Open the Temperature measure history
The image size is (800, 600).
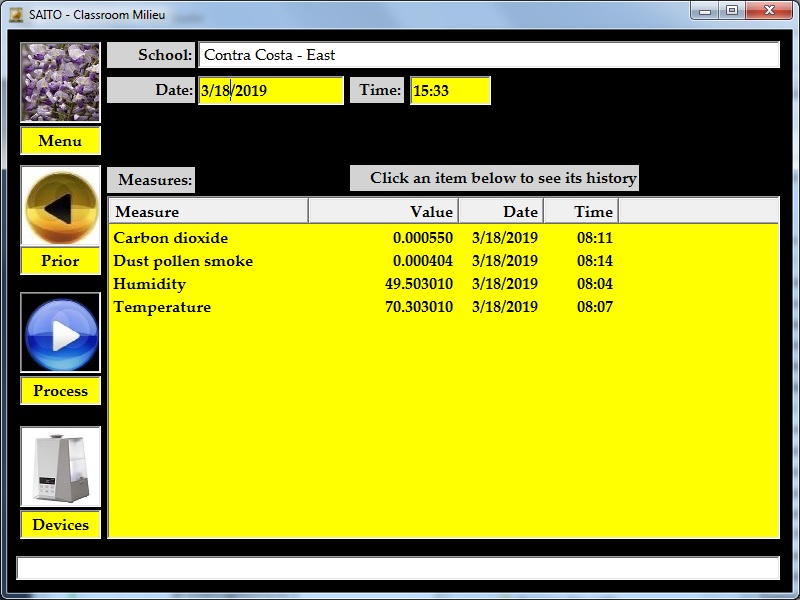(162, 307)
